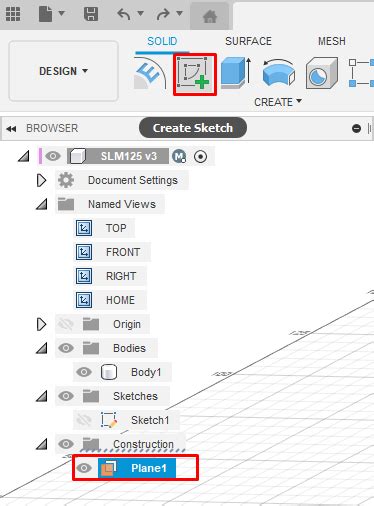
Task: Click the Create Sketch tool icon
Action: point(195,74)
